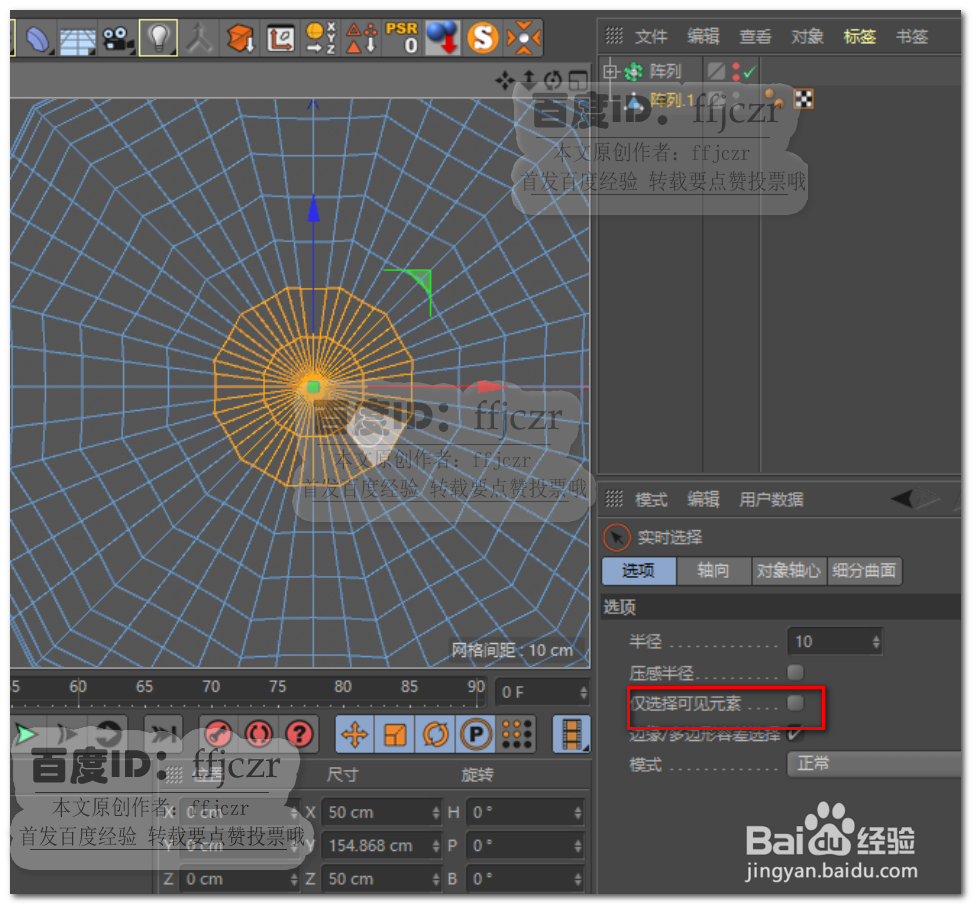Open the 对象 menu in object manager

808,37
